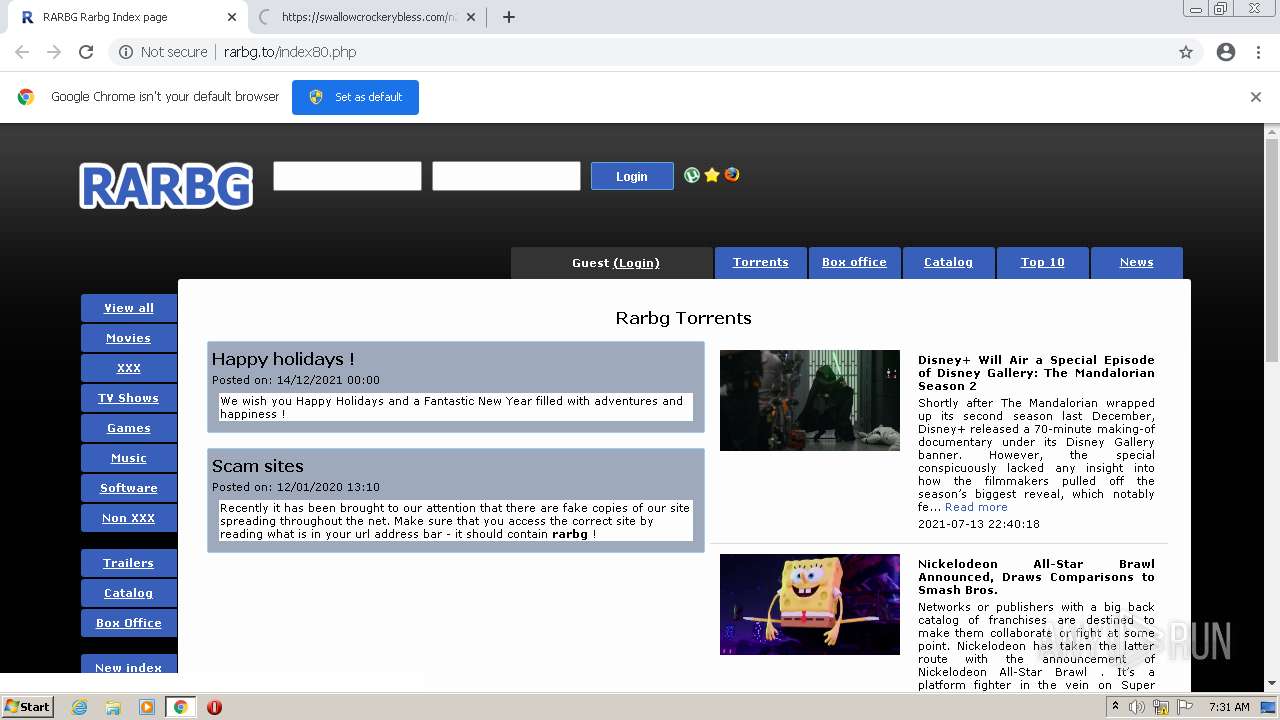The height and width of the screenshot is (720, 1280).
Task: Open a new browser tab
Action: (x=508, y=17)
